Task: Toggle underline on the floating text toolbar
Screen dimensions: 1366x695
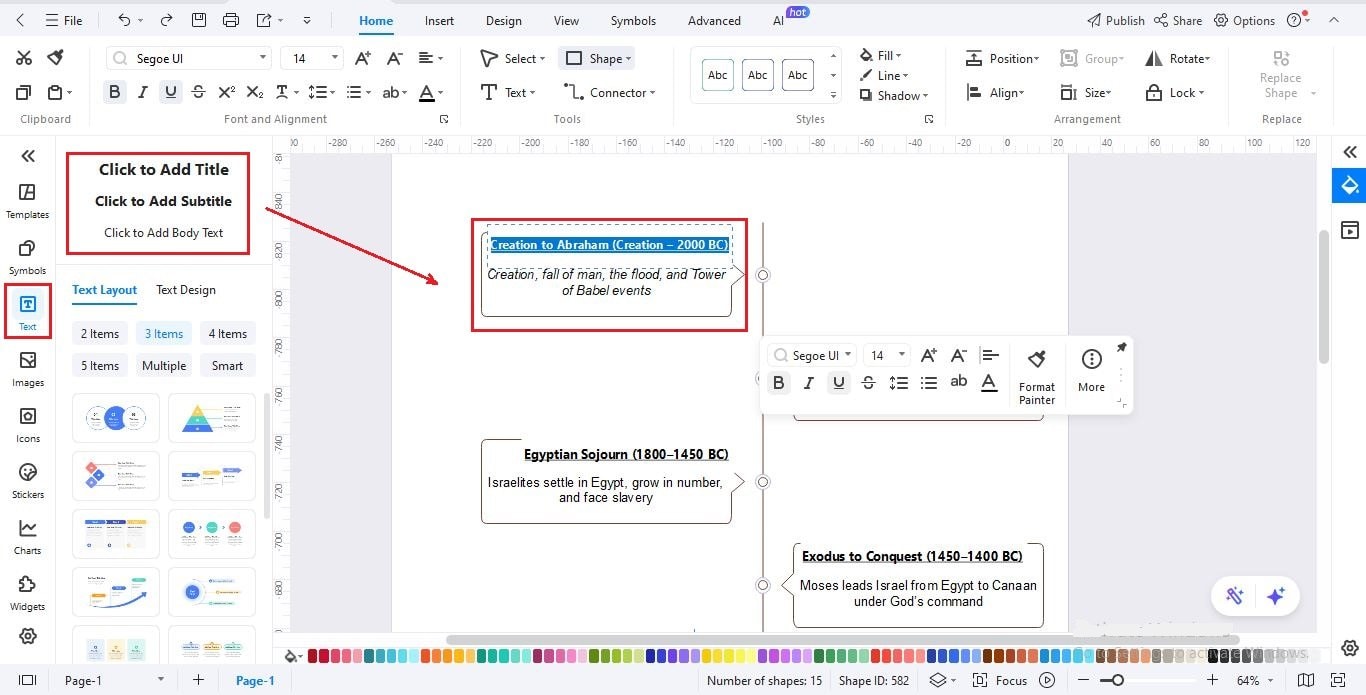Action: coord(838,382)
